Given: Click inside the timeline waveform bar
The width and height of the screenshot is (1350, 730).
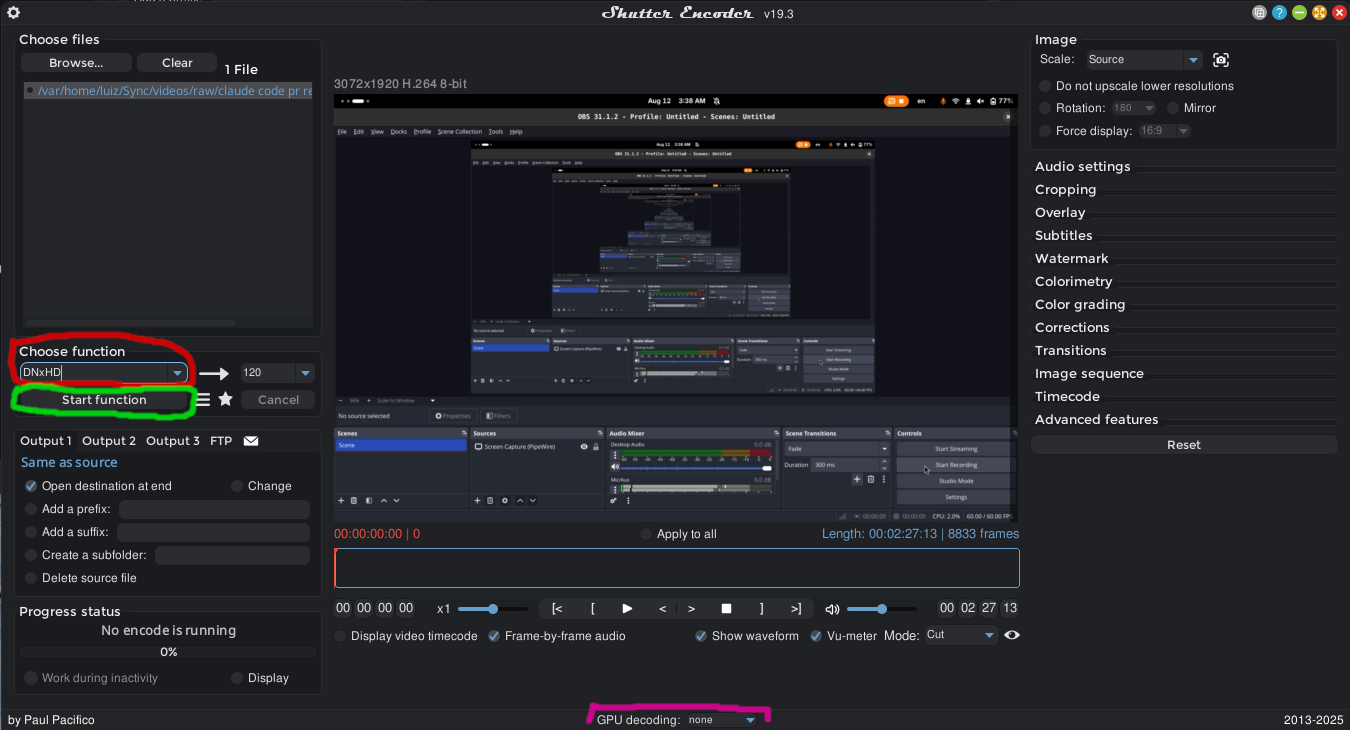Looking at the screenshot, I should point(677,568).
